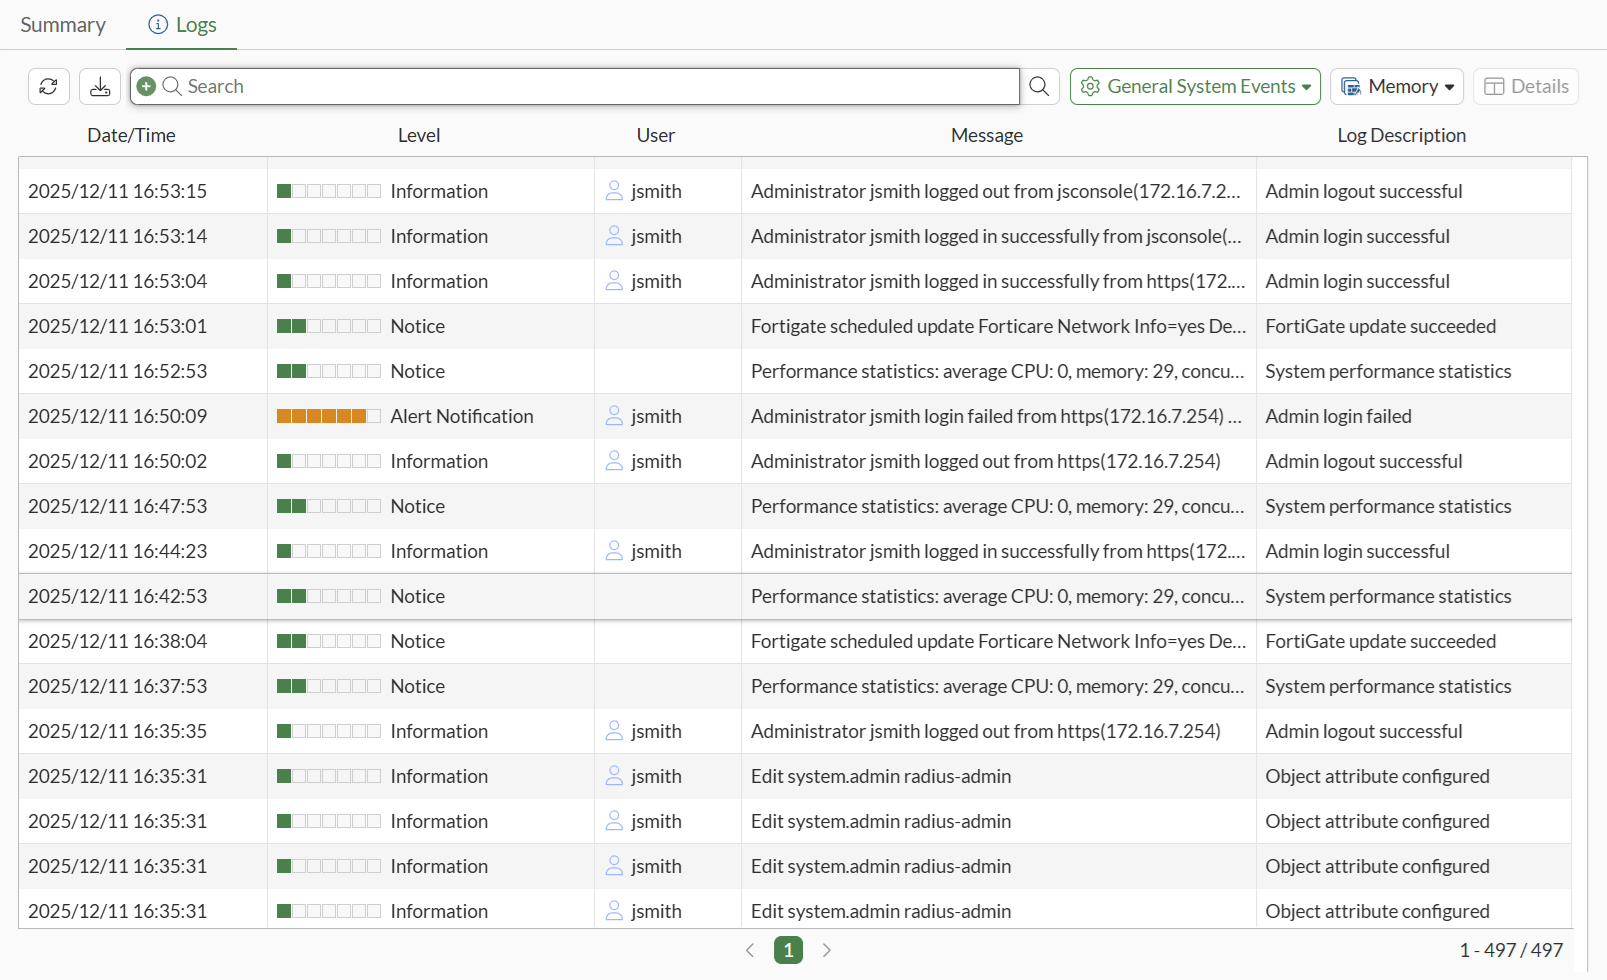Click the Details button
Viewport: 1607px width, 980px height.
(x=1525, y=87)
